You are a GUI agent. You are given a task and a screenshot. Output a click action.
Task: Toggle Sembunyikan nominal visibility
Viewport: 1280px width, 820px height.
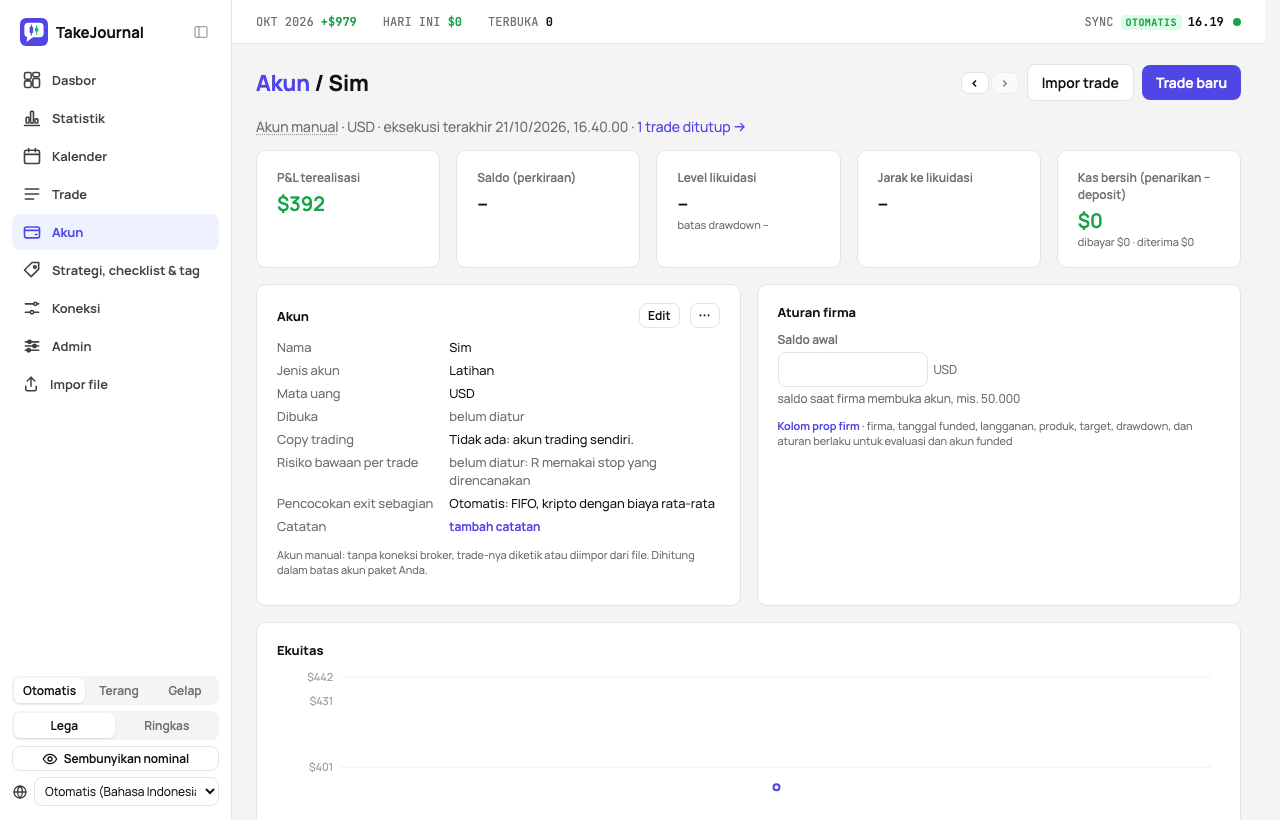point(116,759)
